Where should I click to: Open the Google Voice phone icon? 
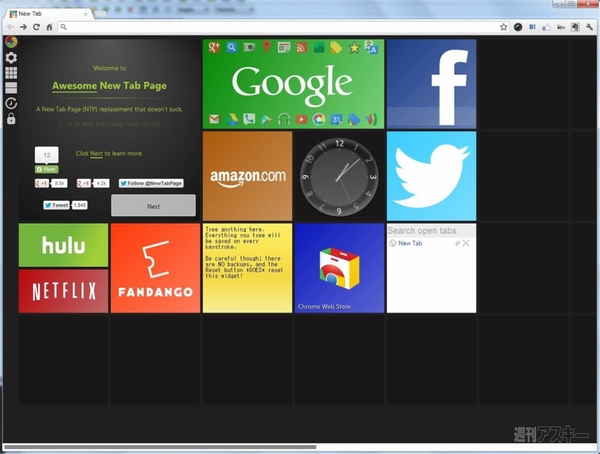249,119
